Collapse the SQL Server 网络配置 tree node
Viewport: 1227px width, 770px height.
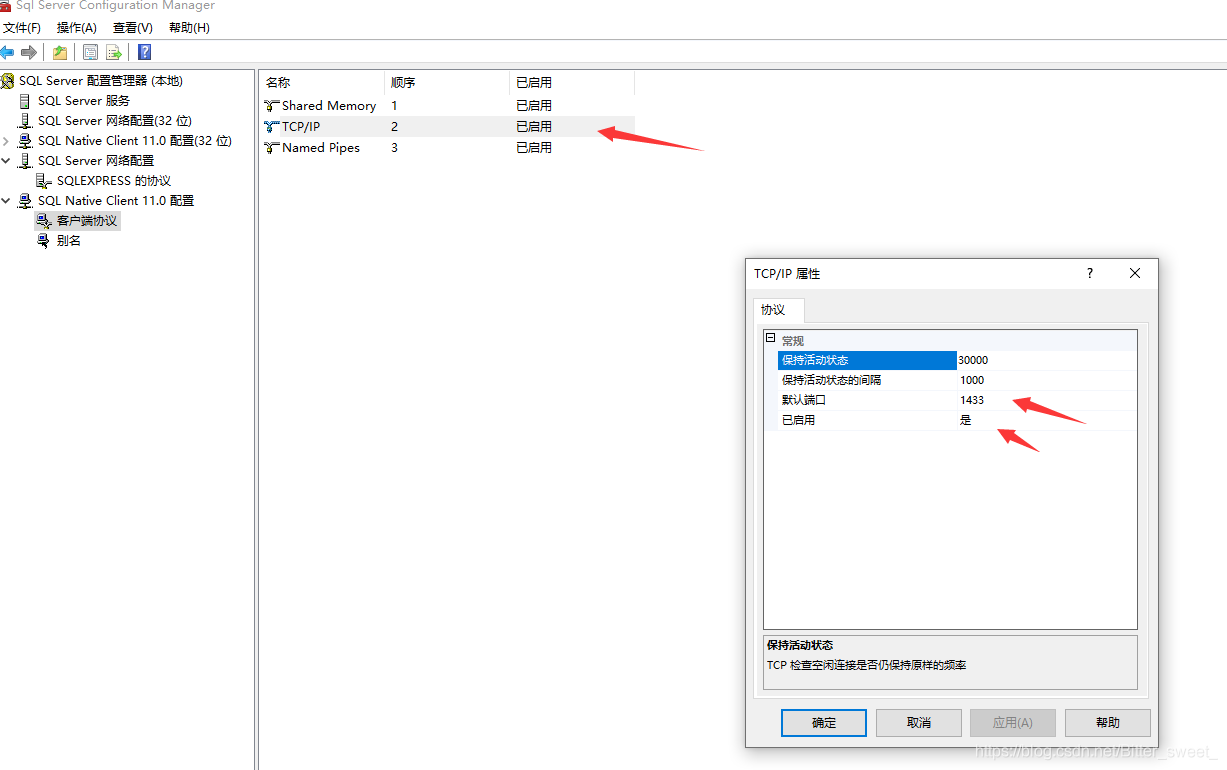[6, 161]
